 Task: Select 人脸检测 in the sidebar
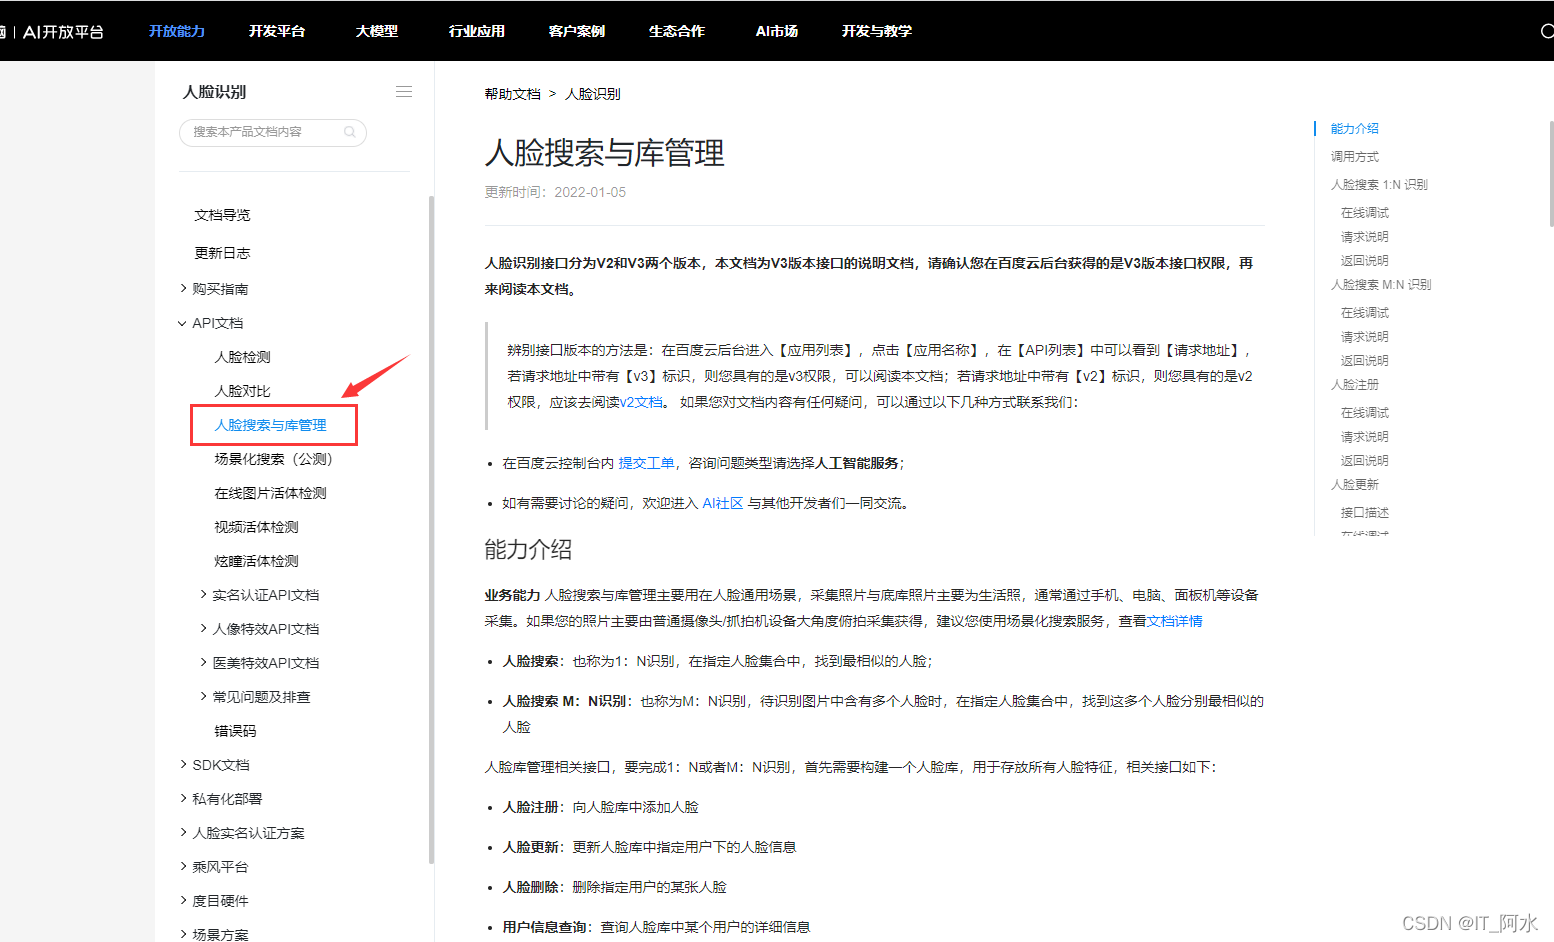coord(242,356)
